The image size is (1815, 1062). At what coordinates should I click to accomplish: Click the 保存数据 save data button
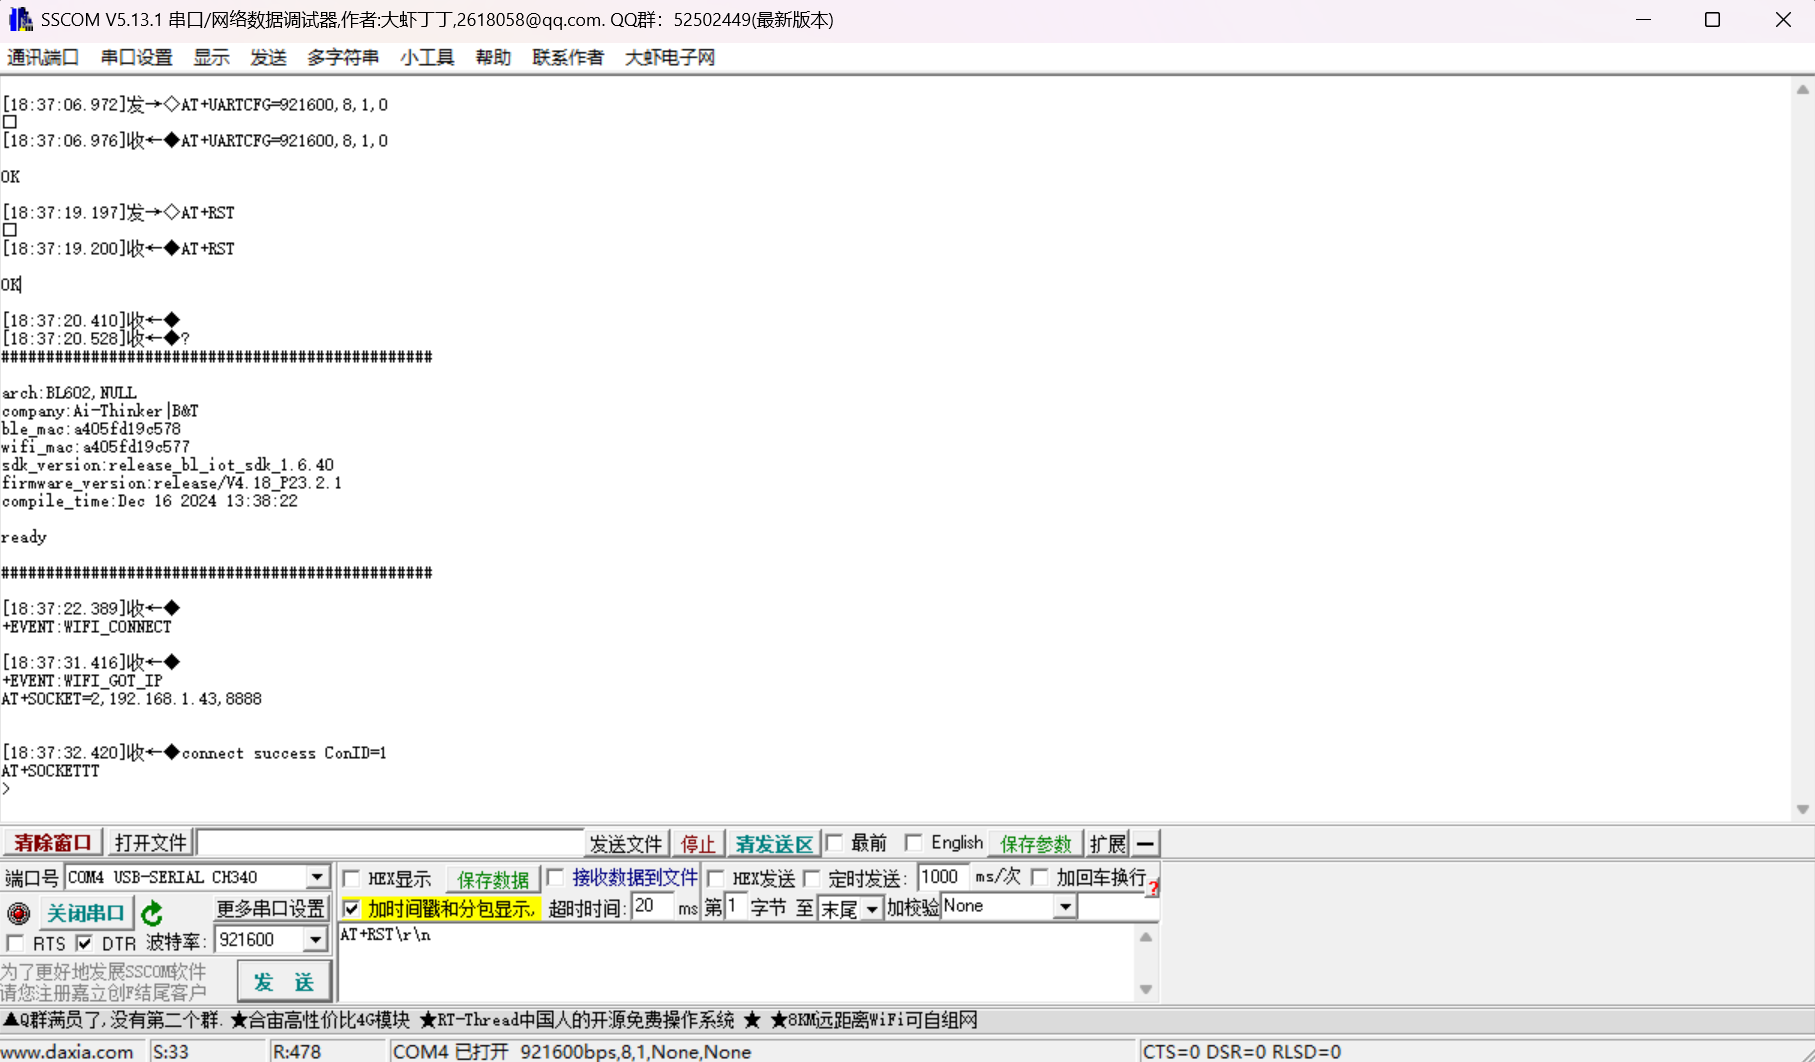[x=493, y=880]
